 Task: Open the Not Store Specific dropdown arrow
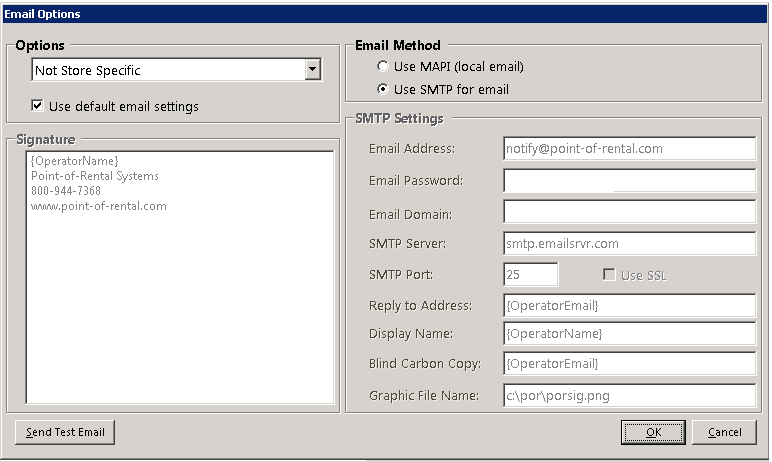click(313, 70)
